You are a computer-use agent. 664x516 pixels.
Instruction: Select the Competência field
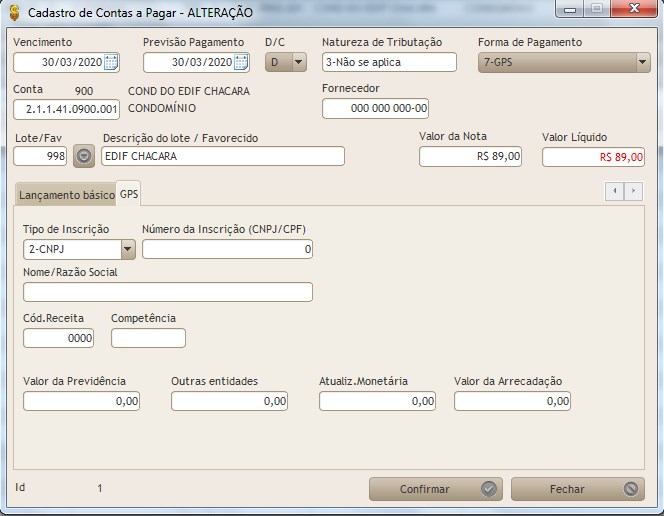pyautogui.click(x=148, y=338)
